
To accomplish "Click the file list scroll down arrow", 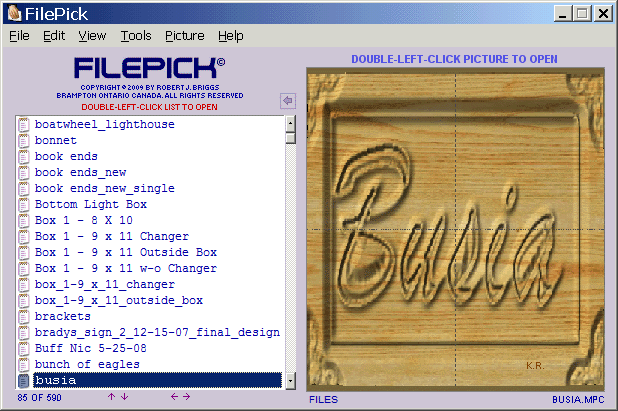I will (x=290, y=381).
